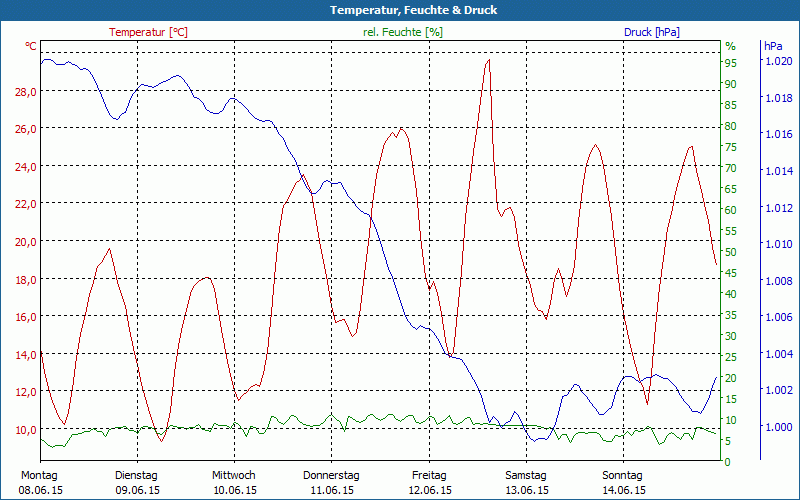Click the 95 humidity axis tick

click(731, 63)
